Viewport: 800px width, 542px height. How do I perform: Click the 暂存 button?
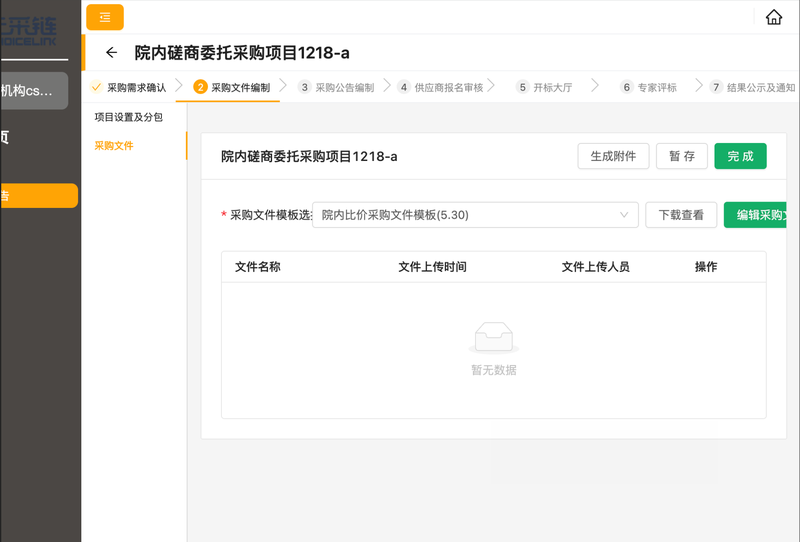(x=682, y=156)
